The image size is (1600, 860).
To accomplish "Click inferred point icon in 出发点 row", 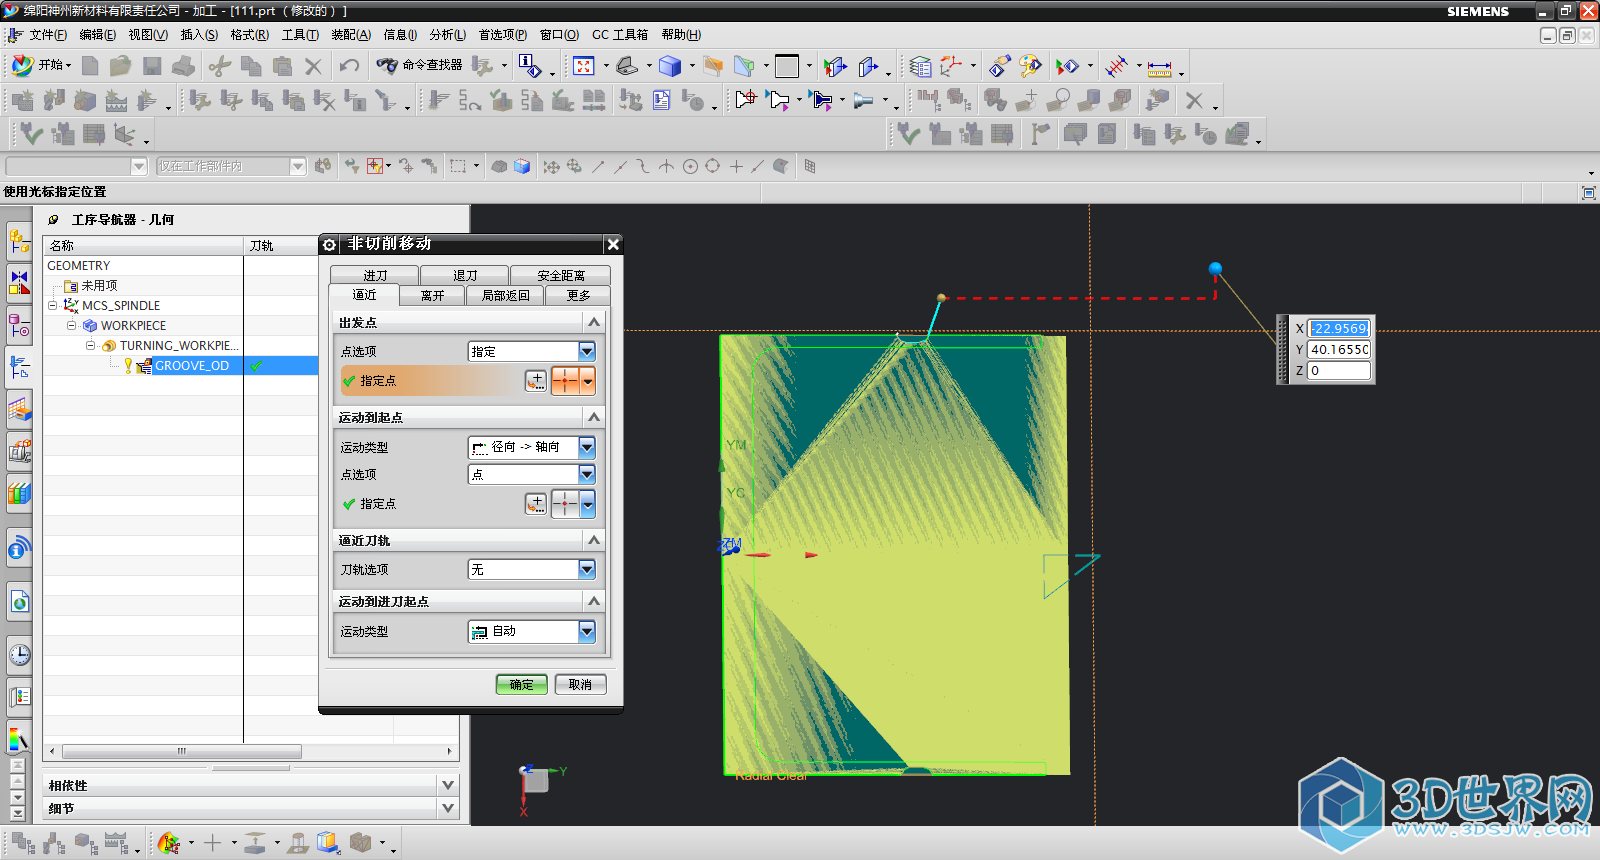I will tap(566, 381).
